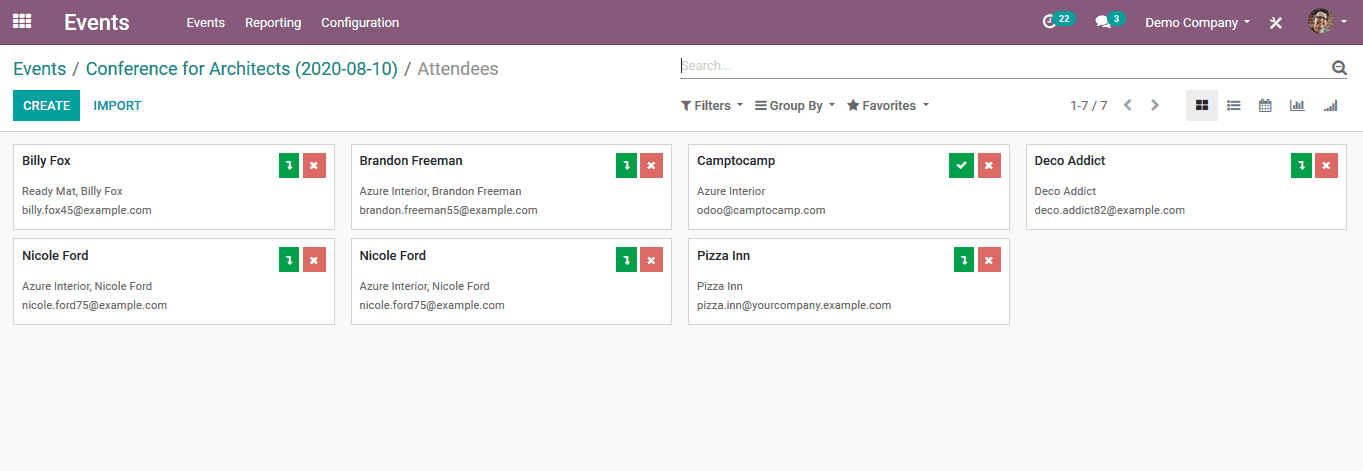Image resolution: width=1363 pixels, height=471 pixels.
Task: Switch to graph view
Action: point(1297,105)
